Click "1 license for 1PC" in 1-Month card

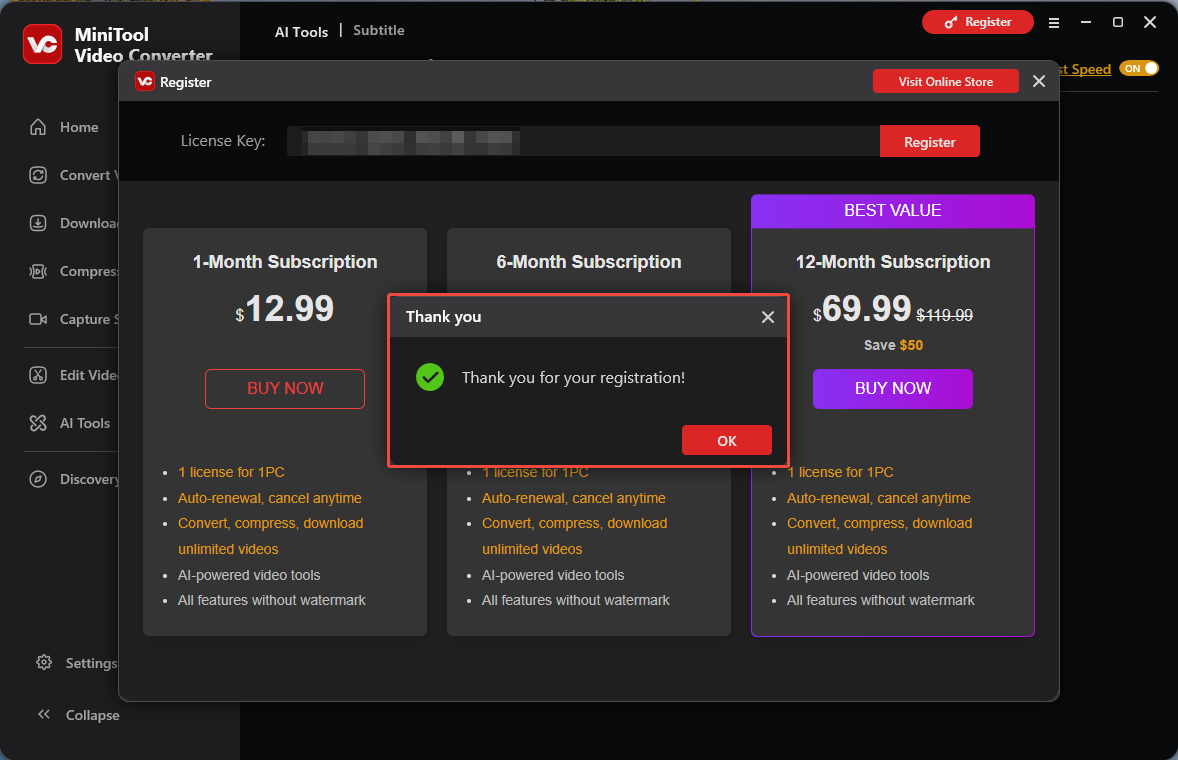click(x=231, y=472)
